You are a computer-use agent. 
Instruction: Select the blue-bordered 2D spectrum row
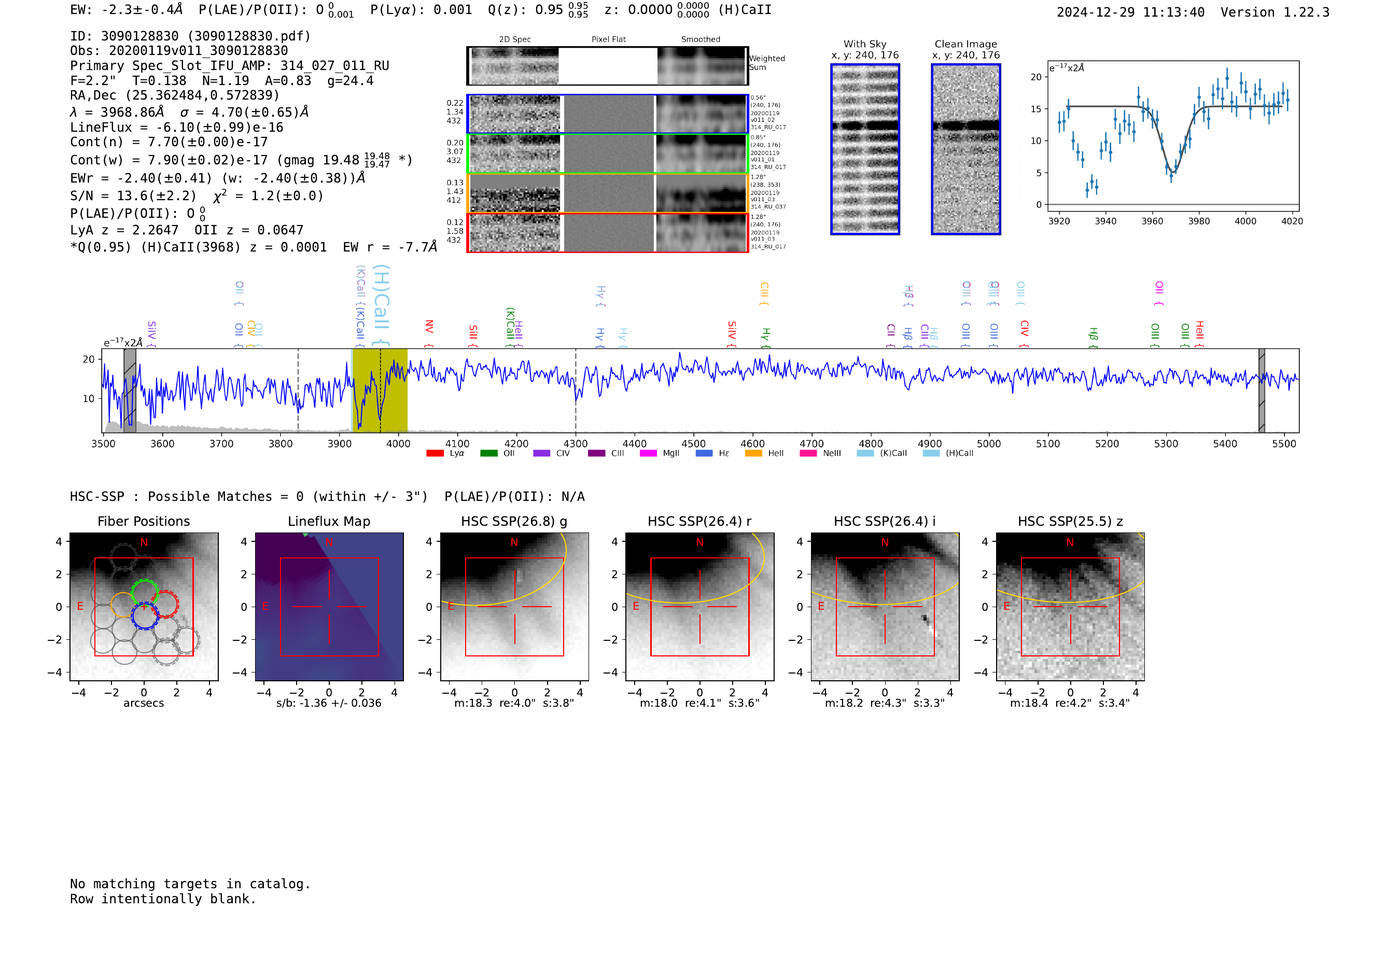(607, 114)
